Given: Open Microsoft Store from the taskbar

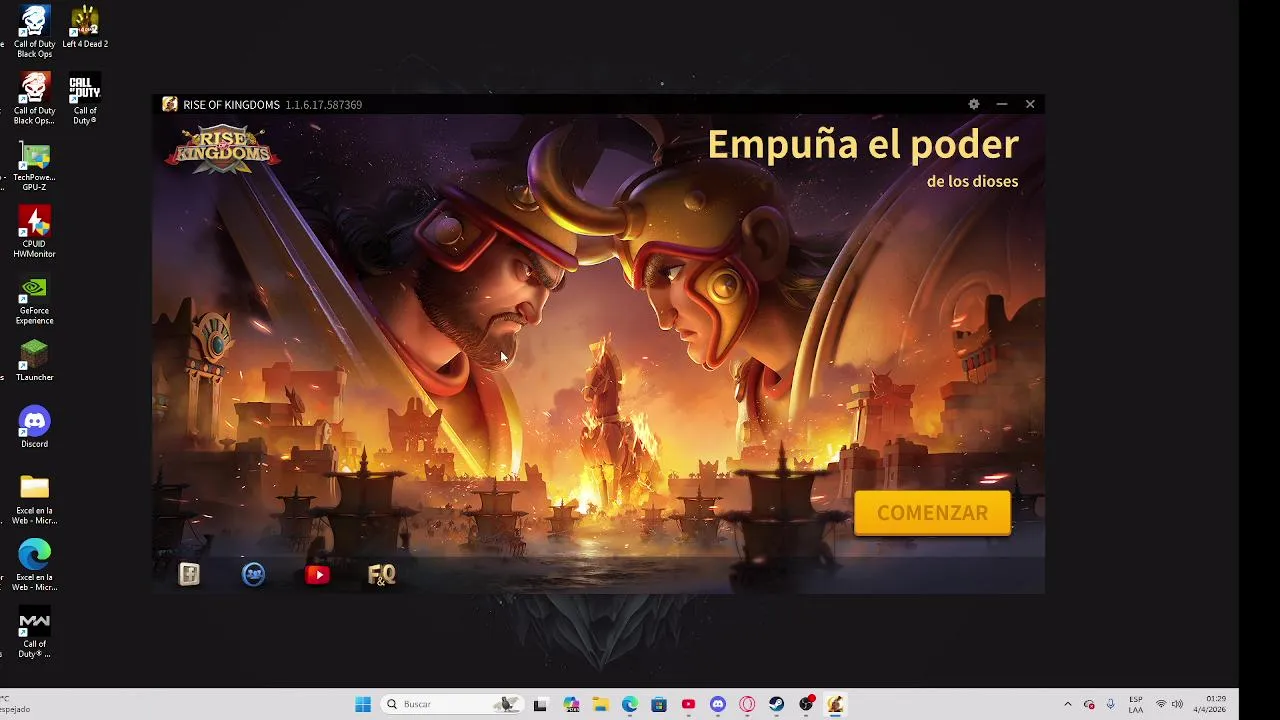Looking at the screenshot, I should tap(659, 704).
